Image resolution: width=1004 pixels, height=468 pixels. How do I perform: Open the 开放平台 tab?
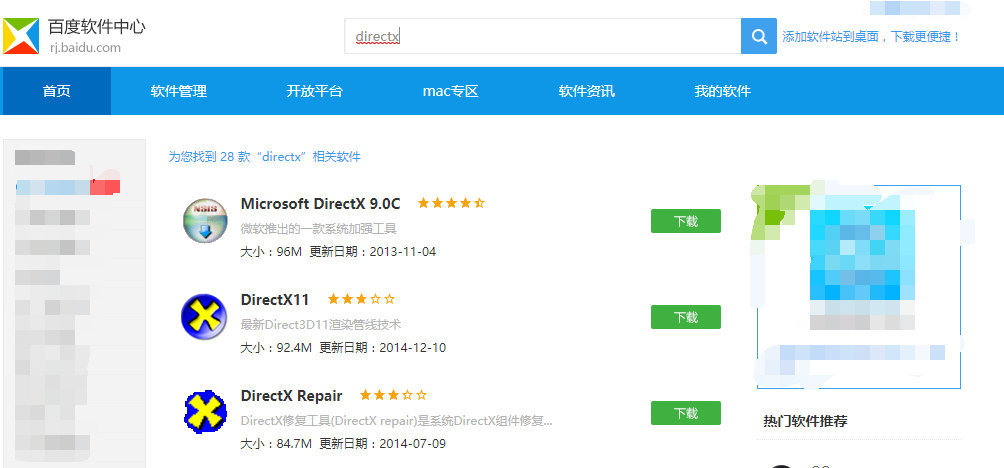[x=314, y=91]
